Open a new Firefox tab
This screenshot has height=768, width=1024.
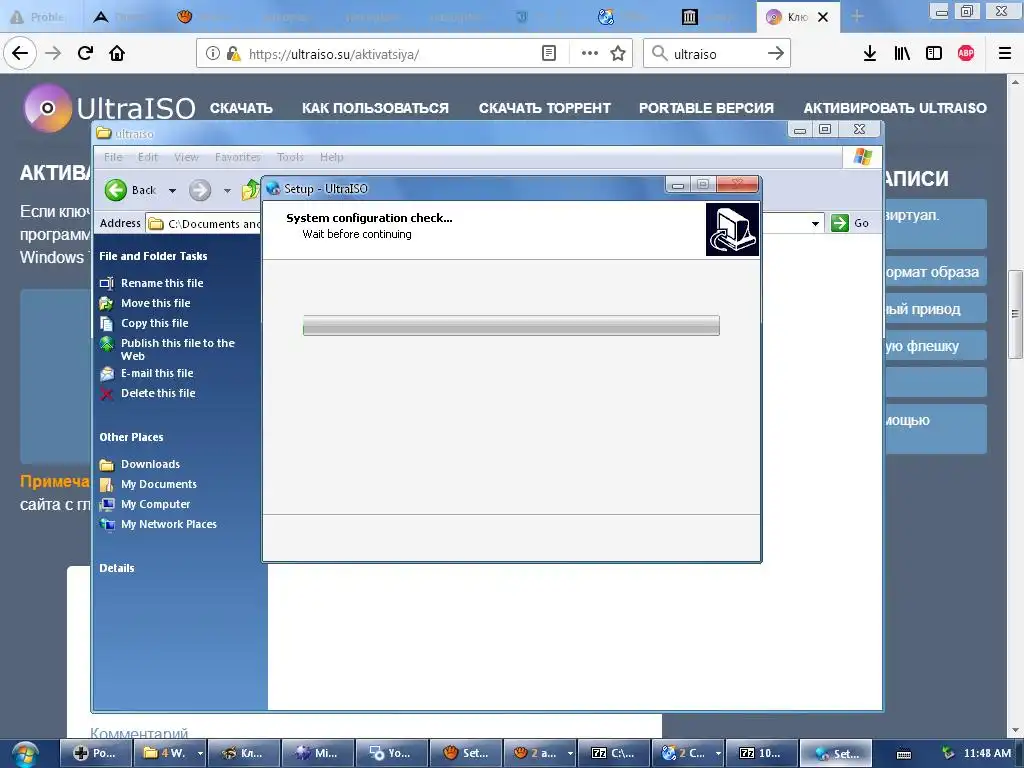click(x=857, y=17)
